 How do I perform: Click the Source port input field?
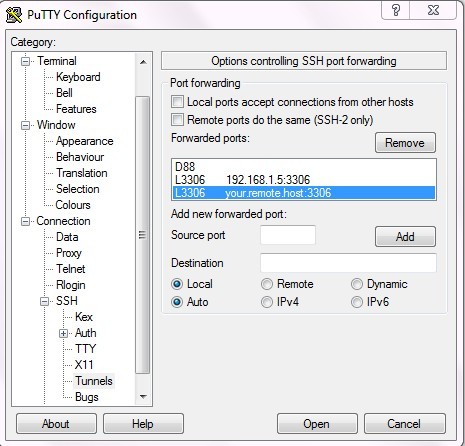(288, 235)
